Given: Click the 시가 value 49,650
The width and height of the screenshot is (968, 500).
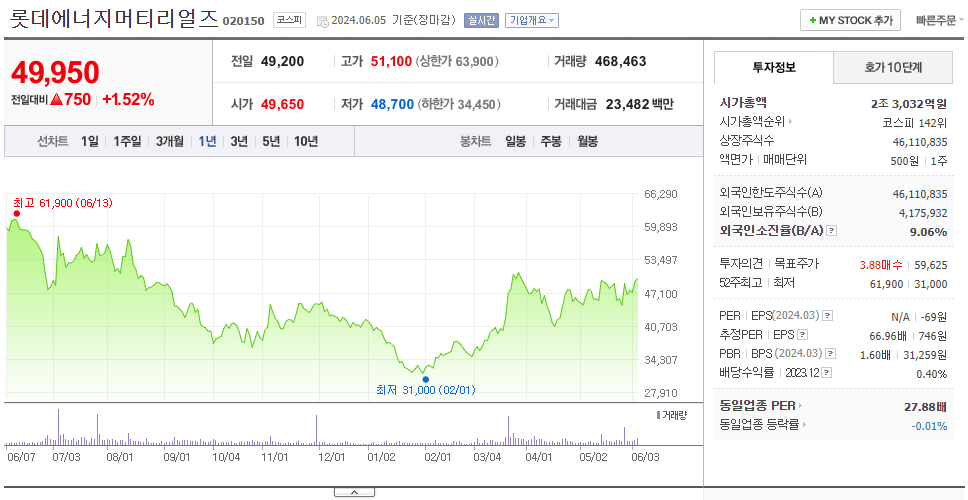Looking at the screenshot, I should [x=283, y=104].
